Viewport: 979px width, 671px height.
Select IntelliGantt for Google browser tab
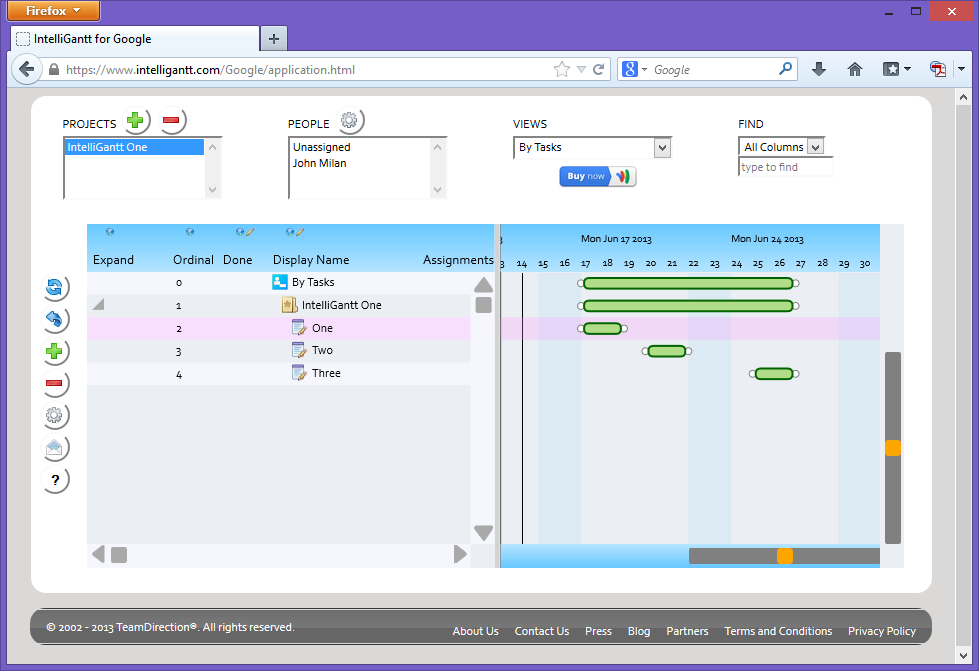[x=135, y=39]
